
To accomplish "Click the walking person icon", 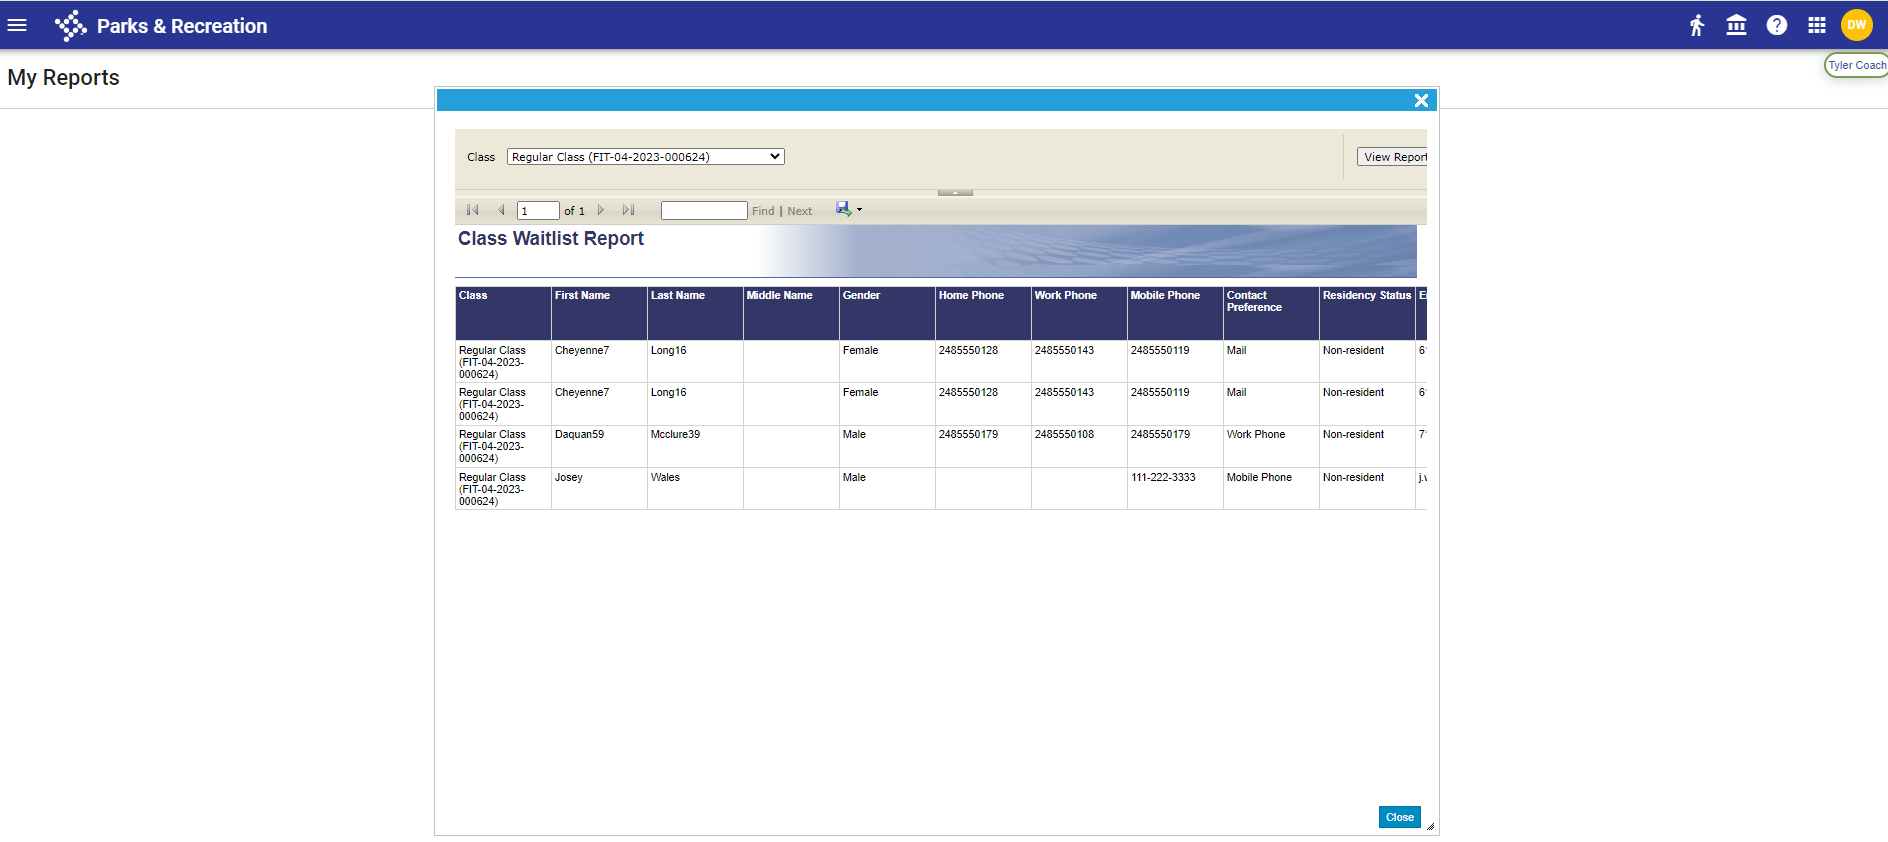I will pos(1696,26).
